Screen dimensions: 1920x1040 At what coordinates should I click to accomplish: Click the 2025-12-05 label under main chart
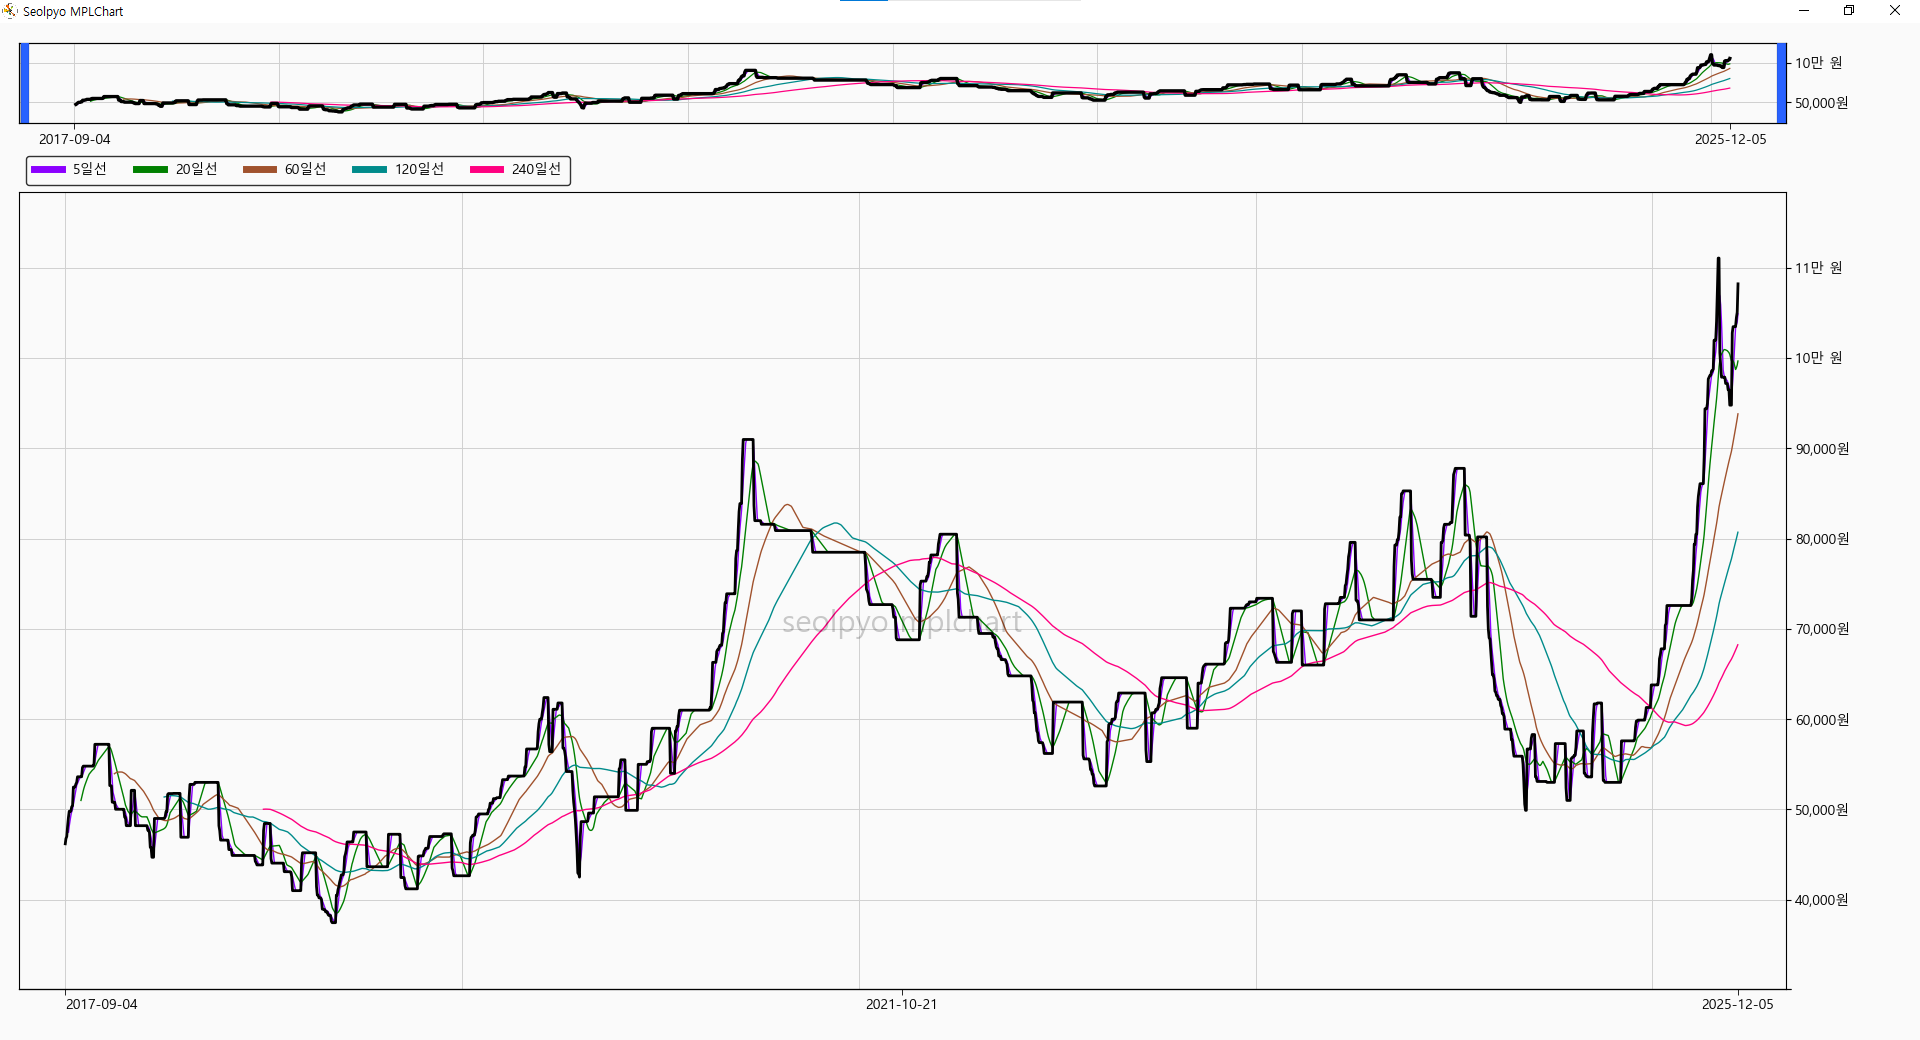[x=1737, y=1004]
